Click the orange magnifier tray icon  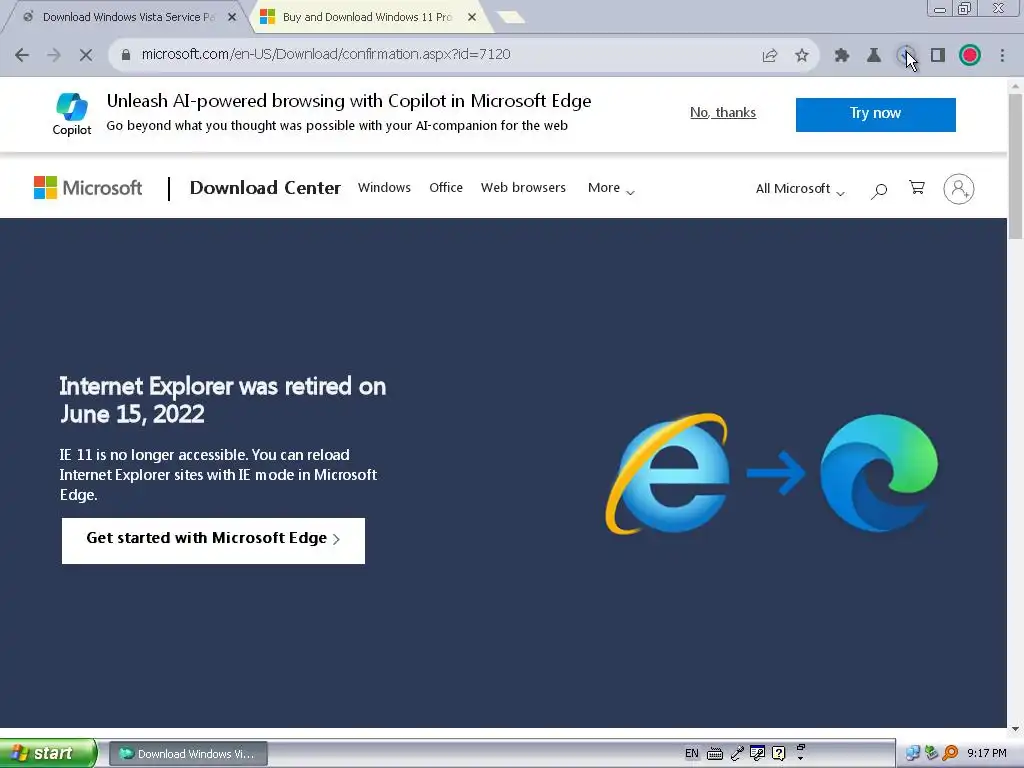point(950,754)
